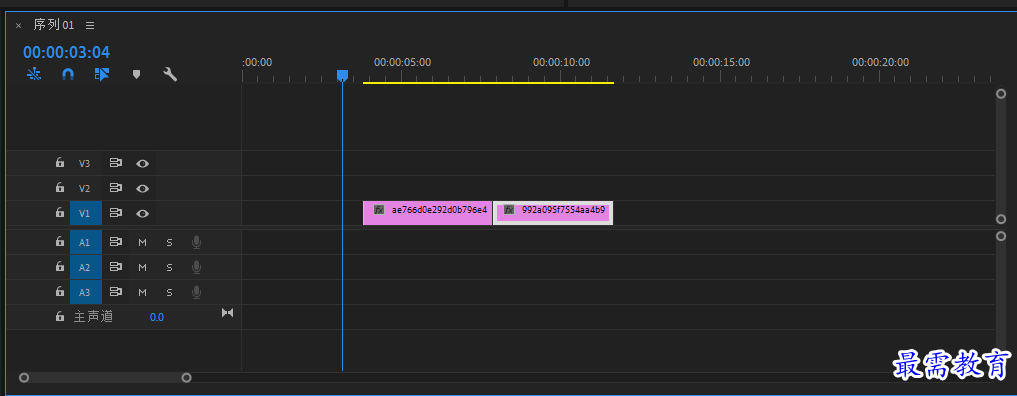Target video track V3
Image resolution: width=1017 pixels, height=396 pixels.
[x=85, y=163]
